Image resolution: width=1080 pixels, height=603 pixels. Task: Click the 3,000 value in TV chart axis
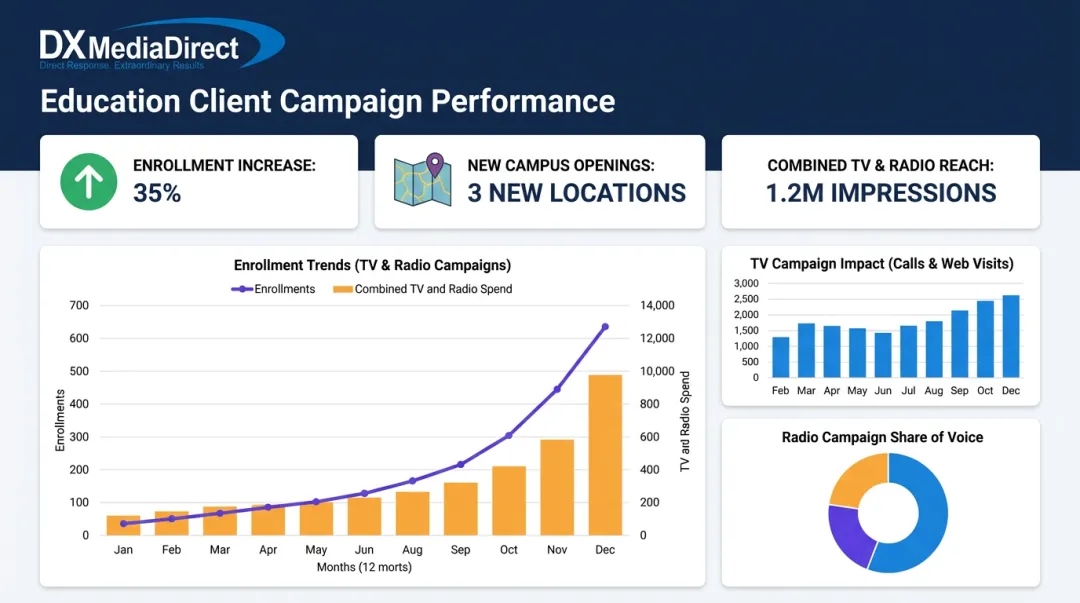tap(746, 283)
